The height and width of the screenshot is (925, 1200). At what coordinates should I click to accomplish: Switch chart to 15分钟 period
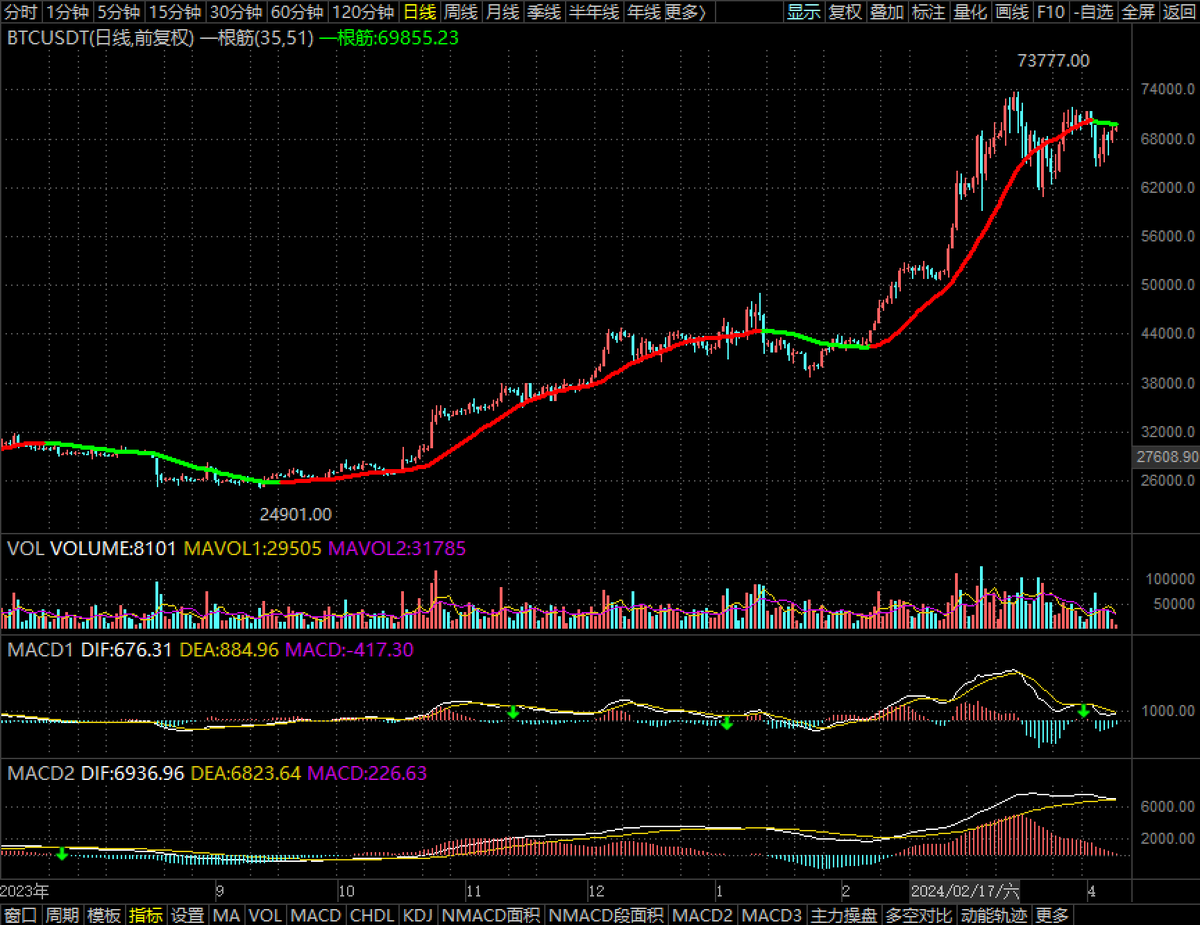coord(175,12)
